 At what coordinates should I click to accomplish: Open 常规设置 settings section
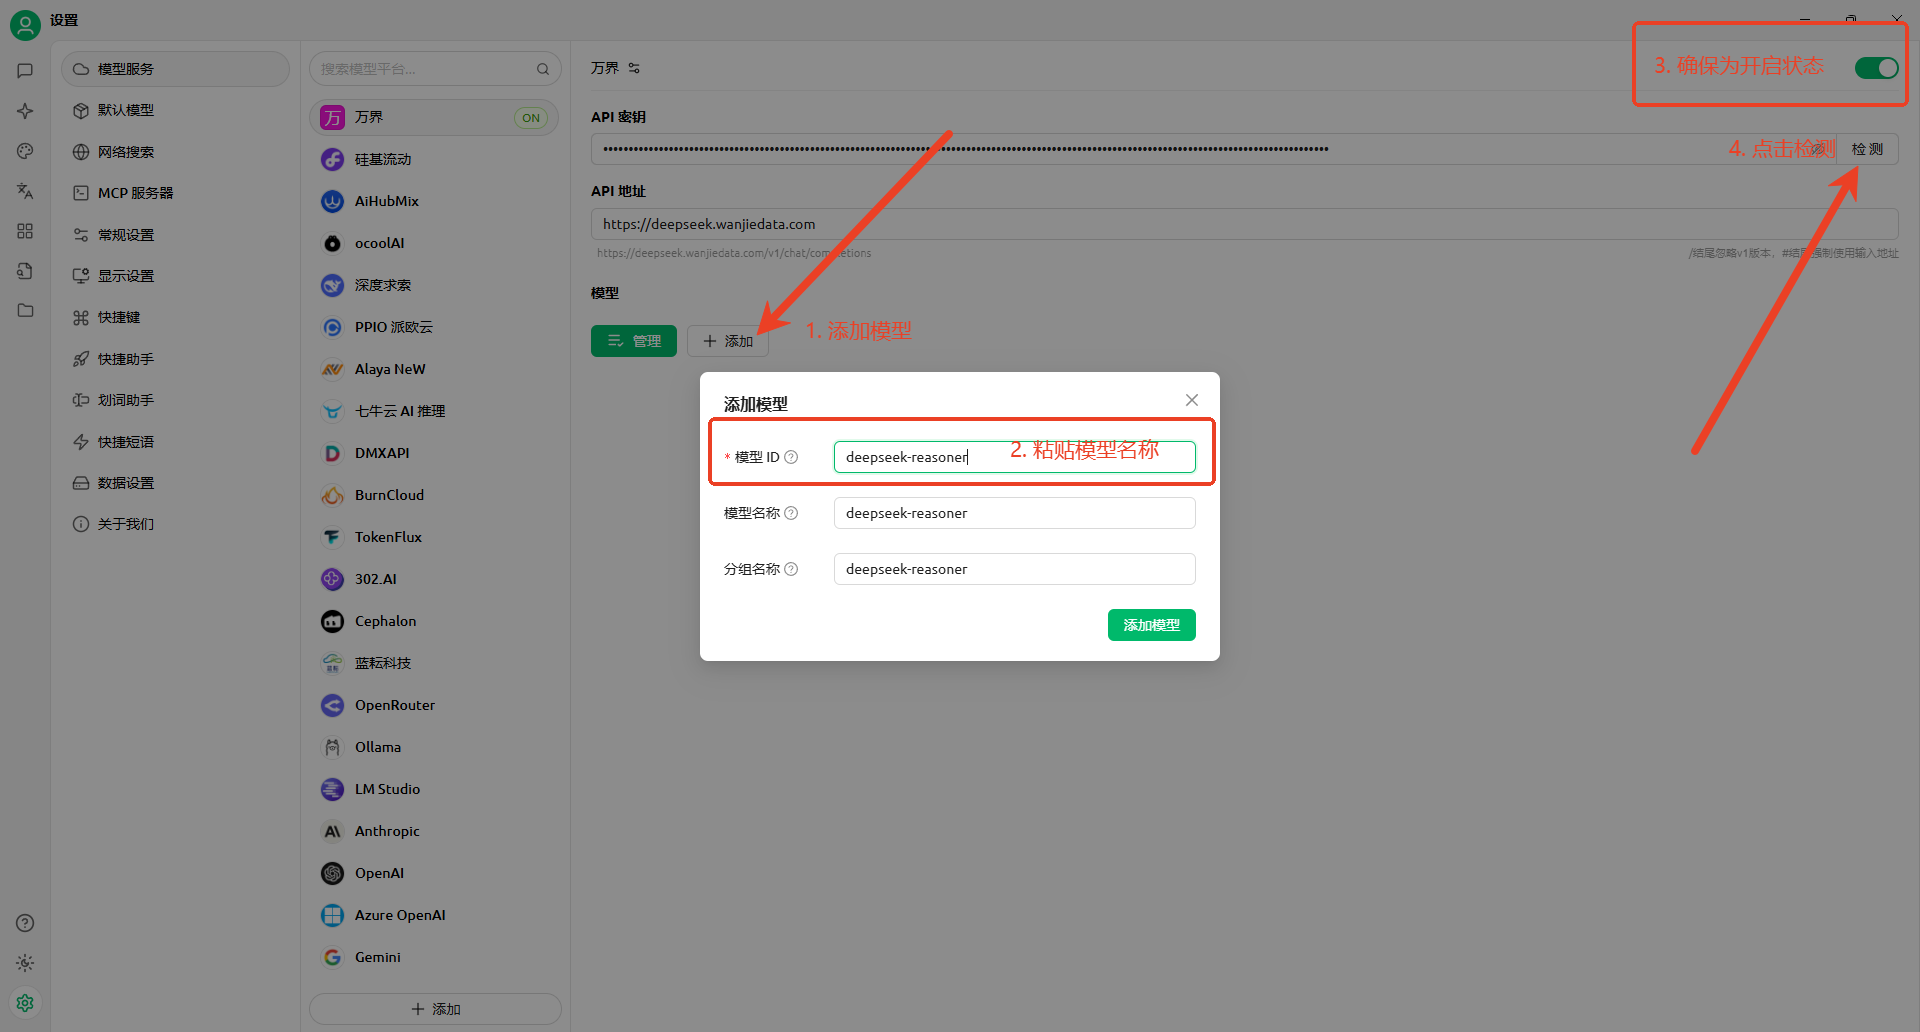tap(175, 235)
